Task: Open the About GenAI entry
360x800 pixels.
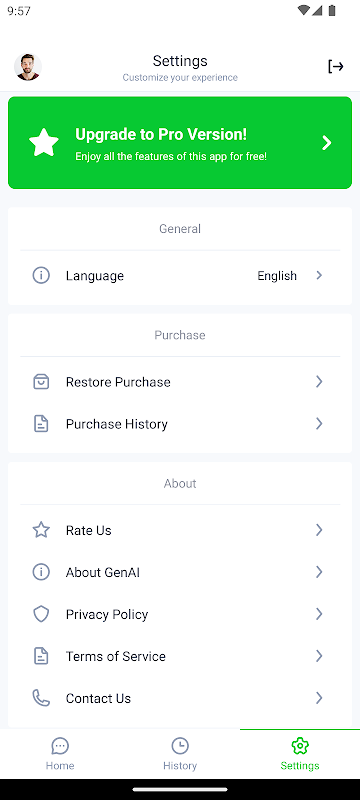Action: 180,572
